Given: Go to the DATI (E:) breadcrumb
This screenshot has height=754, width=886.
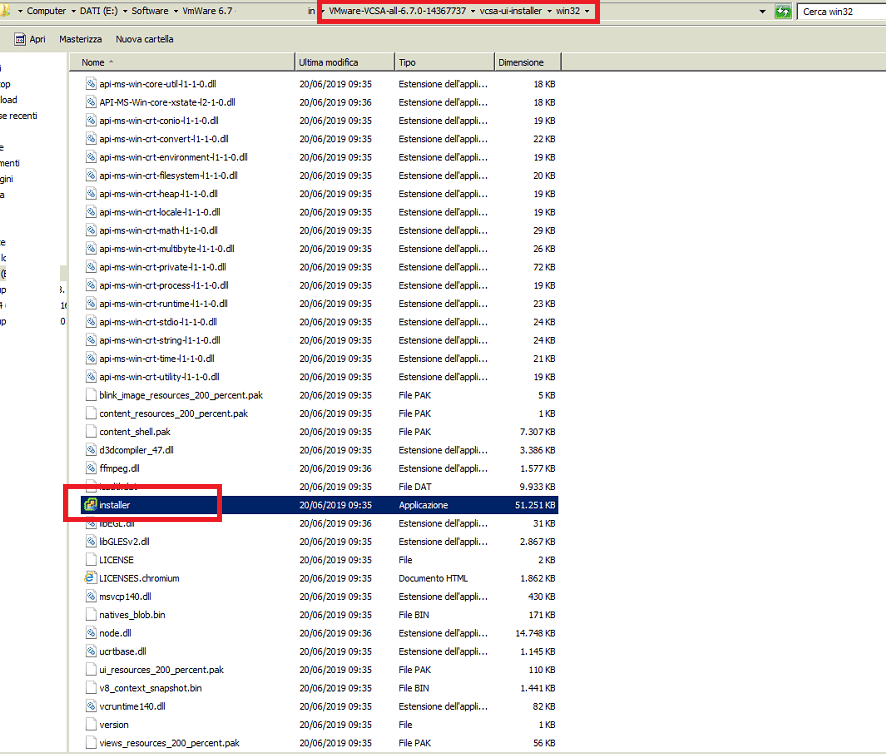Looking at the screenshot, I should (x=99, y=11).
